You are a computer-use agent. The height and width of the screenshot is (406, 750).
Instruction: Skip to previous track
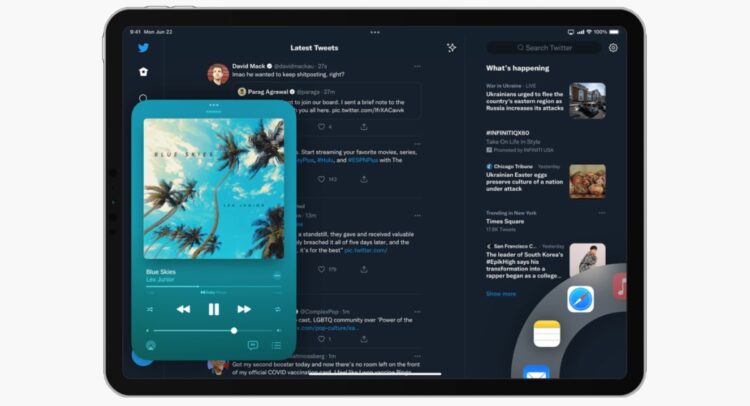183,309
